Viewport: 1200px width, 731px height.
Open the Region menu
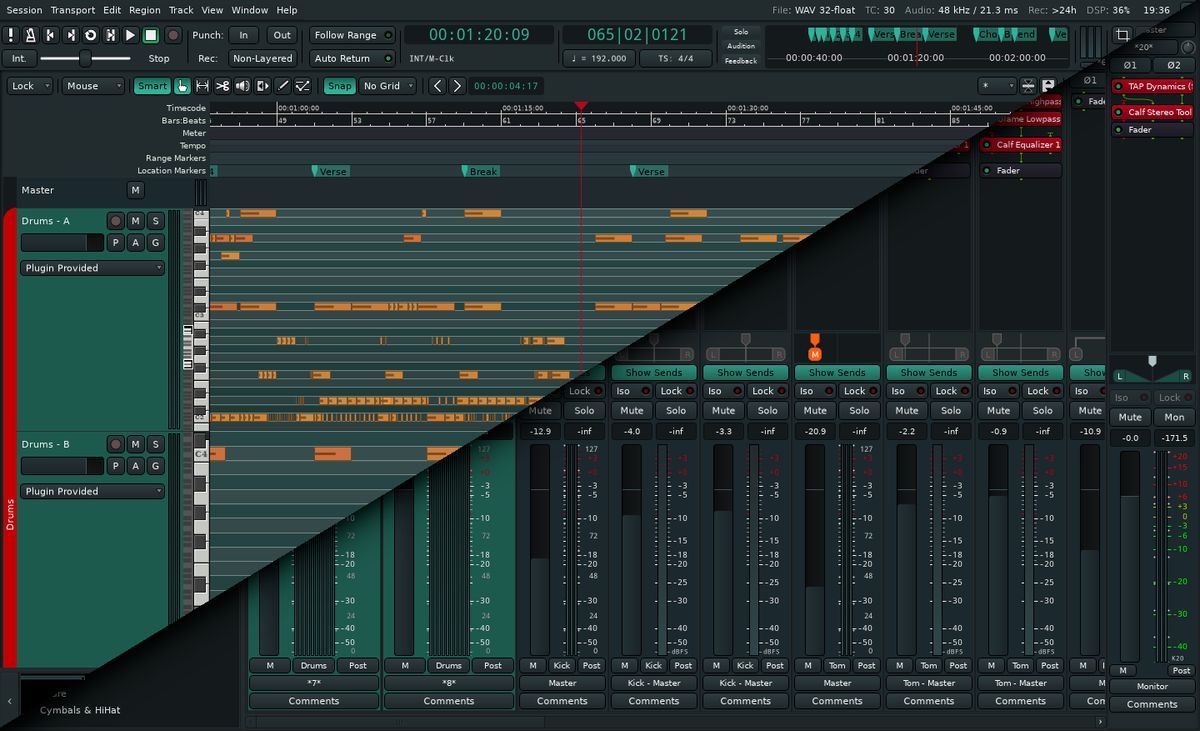point(145,10)
